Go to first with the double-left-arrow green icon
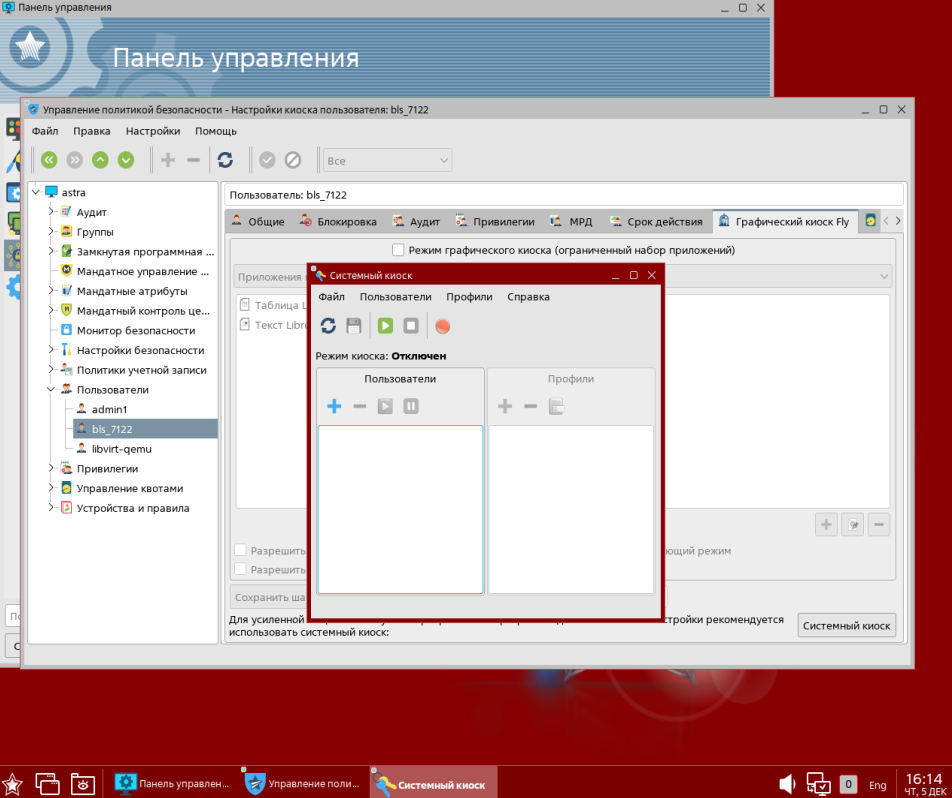Image resolution: width=952 pixels, height=798 pixels. (49, 160)
